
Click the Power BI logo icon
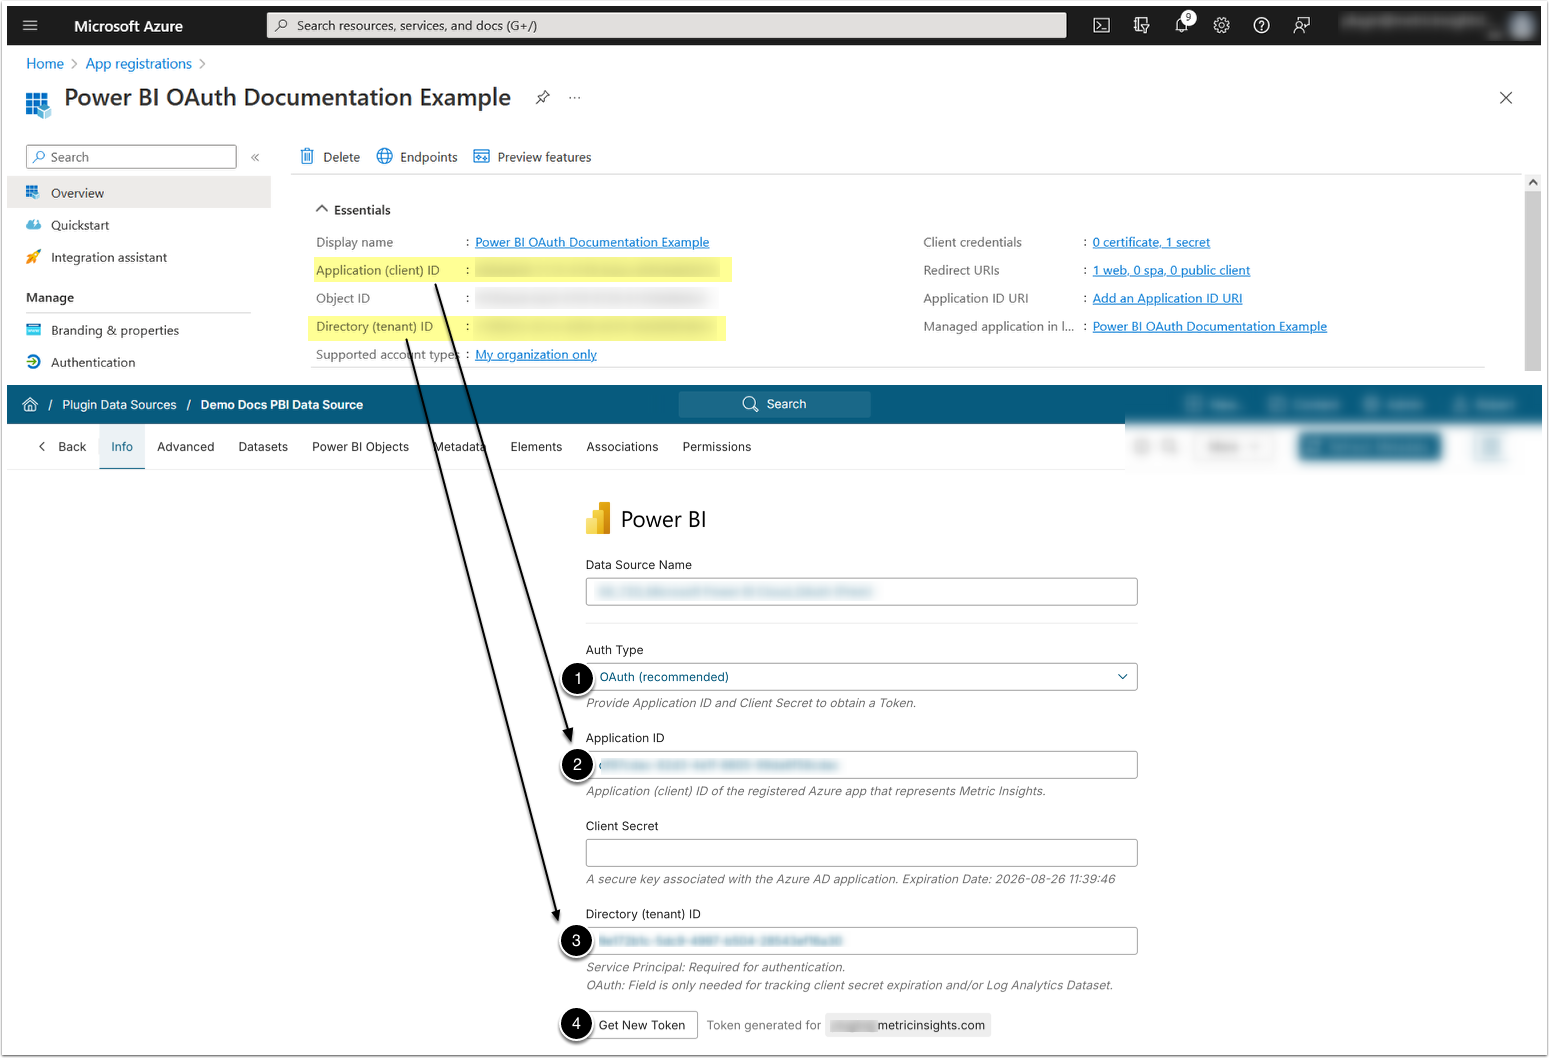click(598, 518)
